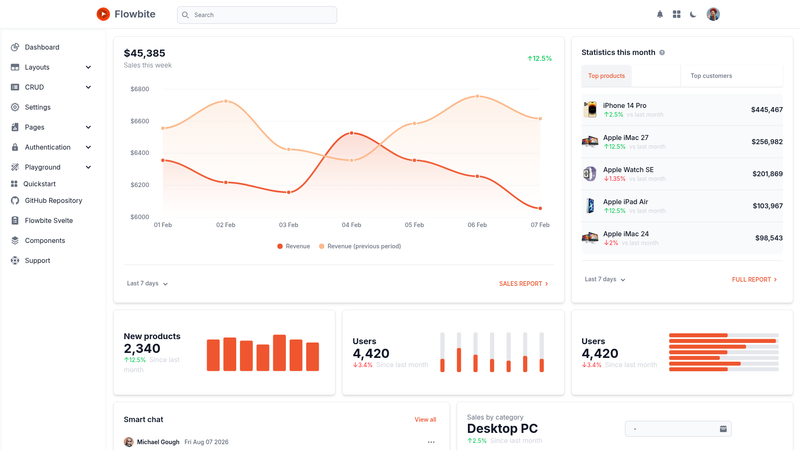This screenshot has height=450, width=800.
Task: Open the calendar icon in Sales by category
Action: click(x=723, y=429)
